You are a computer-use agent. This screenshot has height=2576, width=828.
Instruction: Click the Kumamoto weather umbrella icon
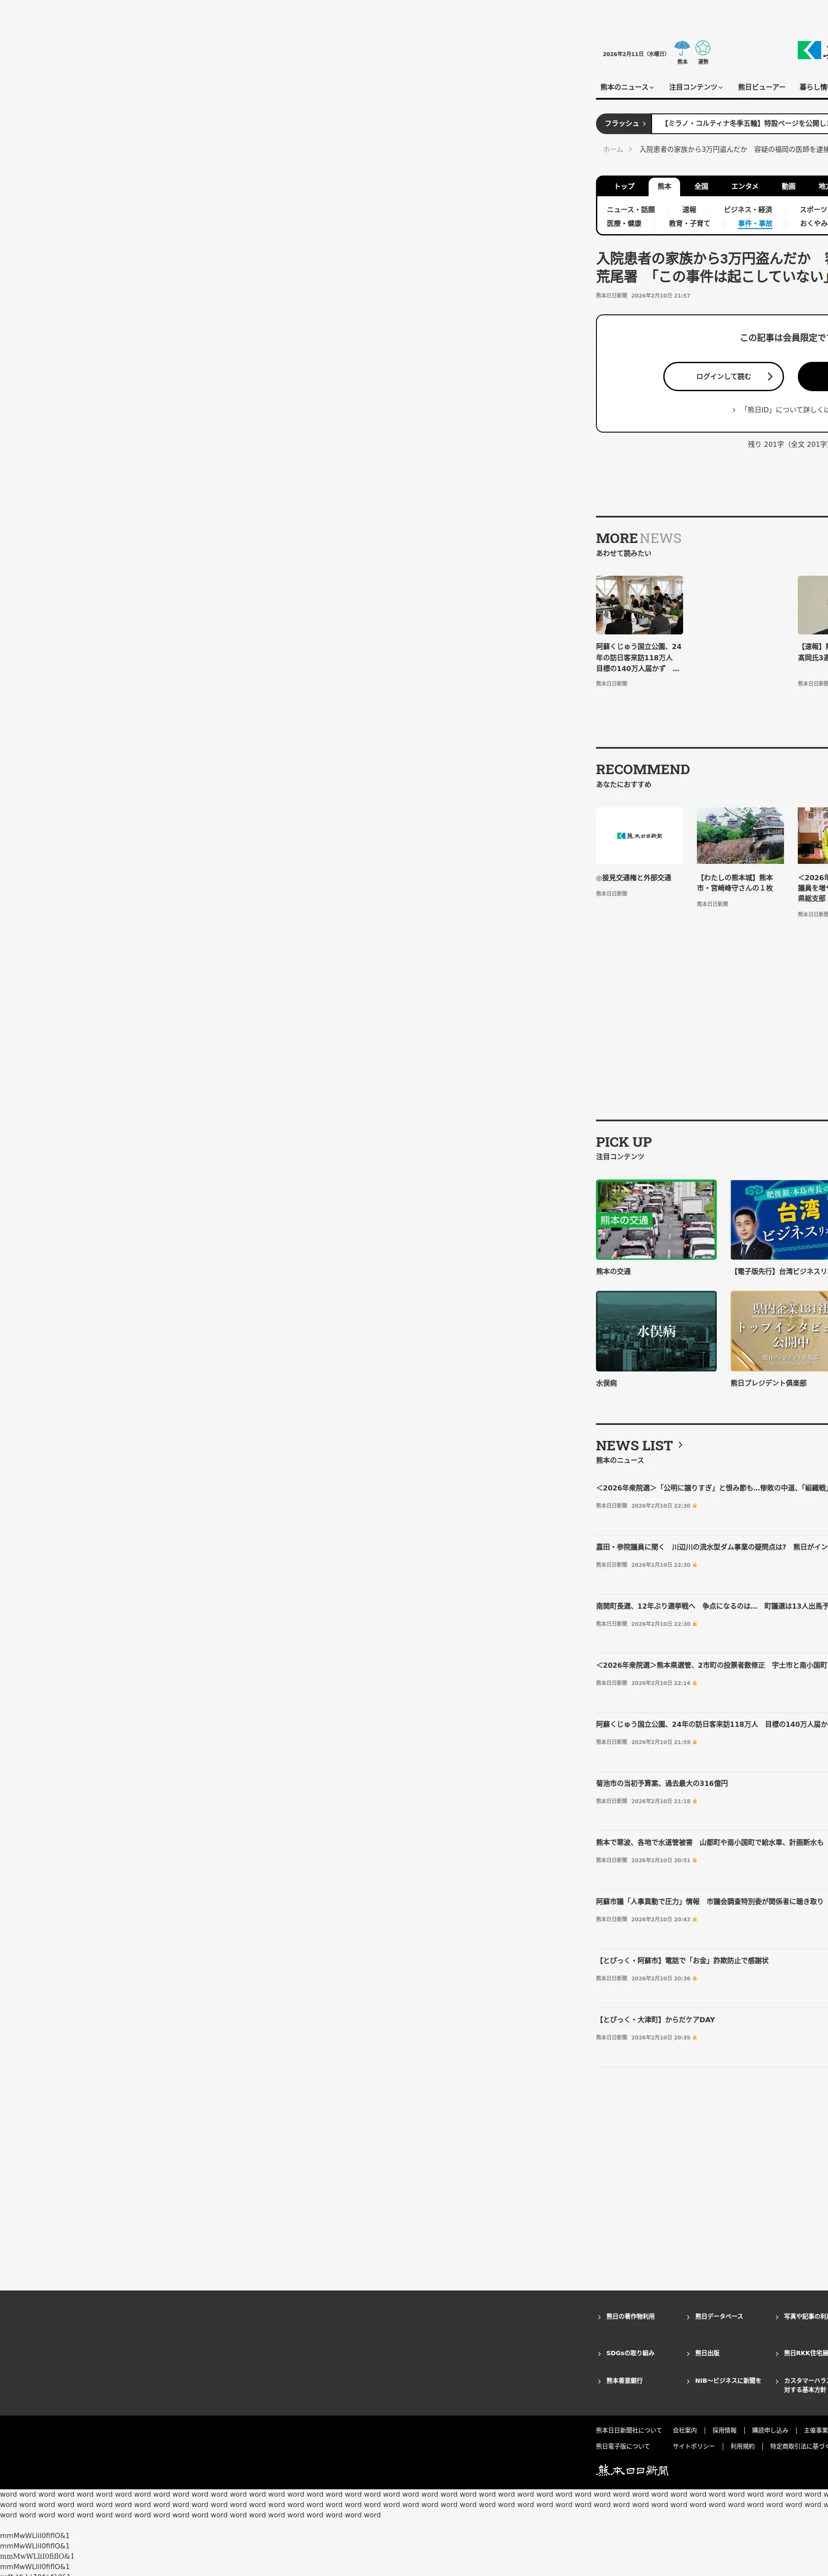pyautogui.click(x=682, y=48)
